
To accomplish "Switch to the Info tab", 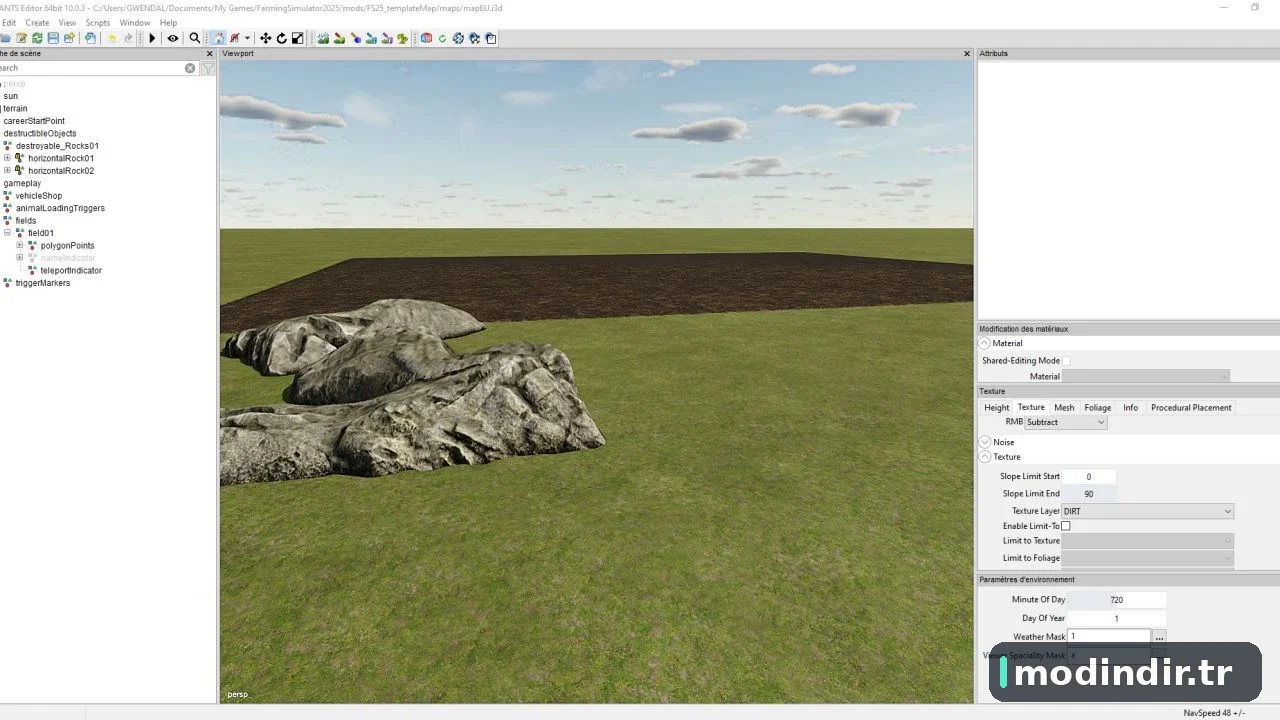I will tap(1131, 408).
